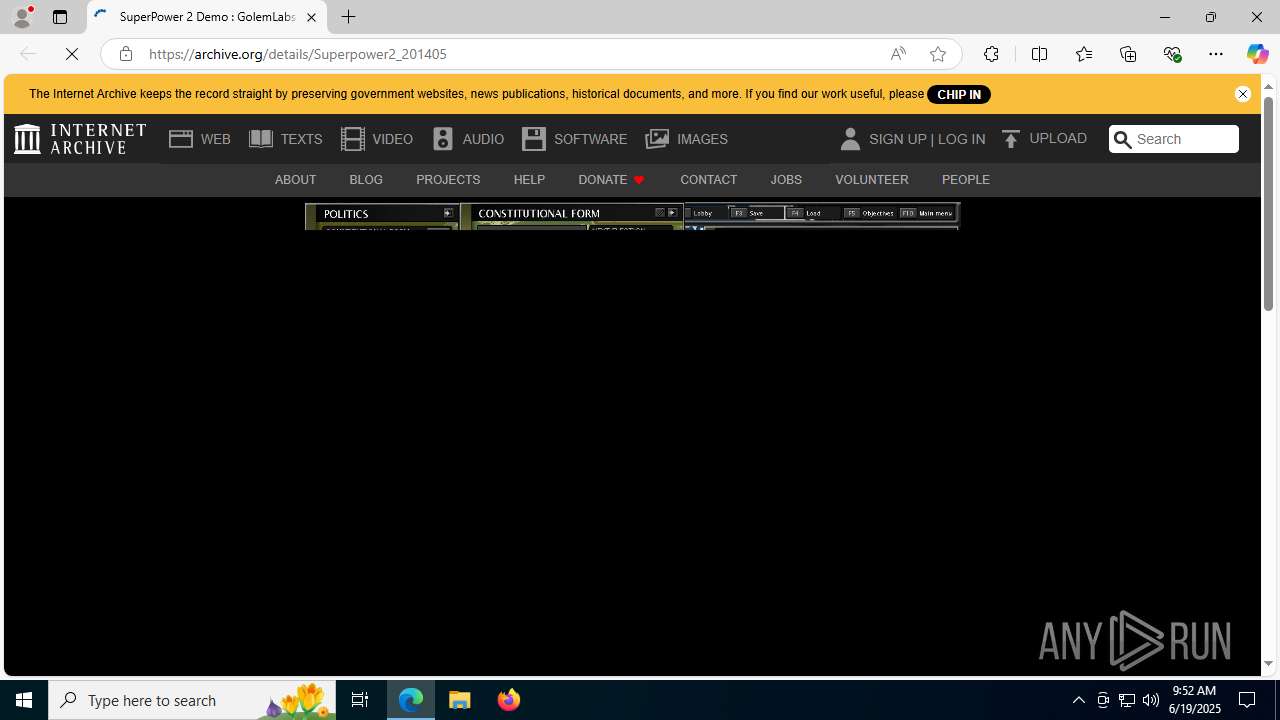Click the browser back arrow
The height and width of the screenshot is (720, 1280).
(27, 54)
